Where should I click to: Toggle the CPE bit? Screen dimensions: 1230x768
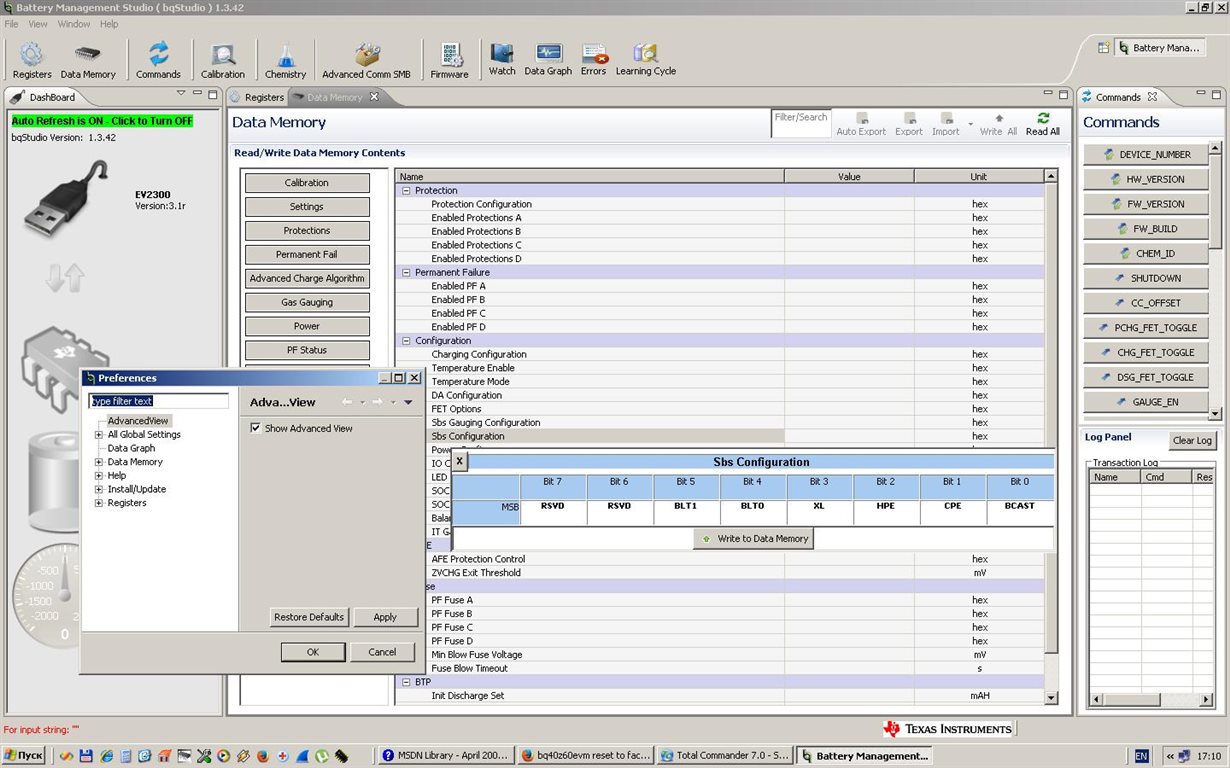(x=953, y=506)
